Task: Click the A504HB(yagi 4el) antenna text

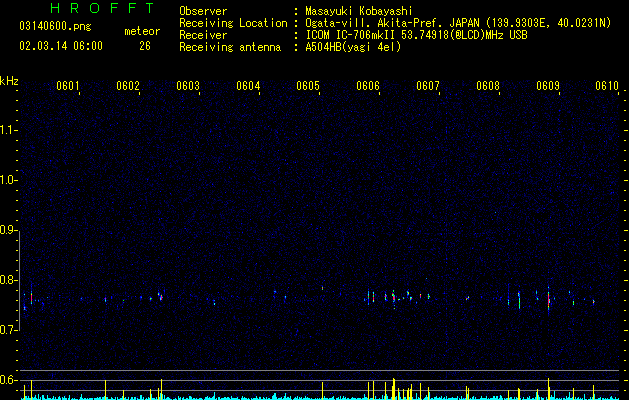Action: click(353, 47)
